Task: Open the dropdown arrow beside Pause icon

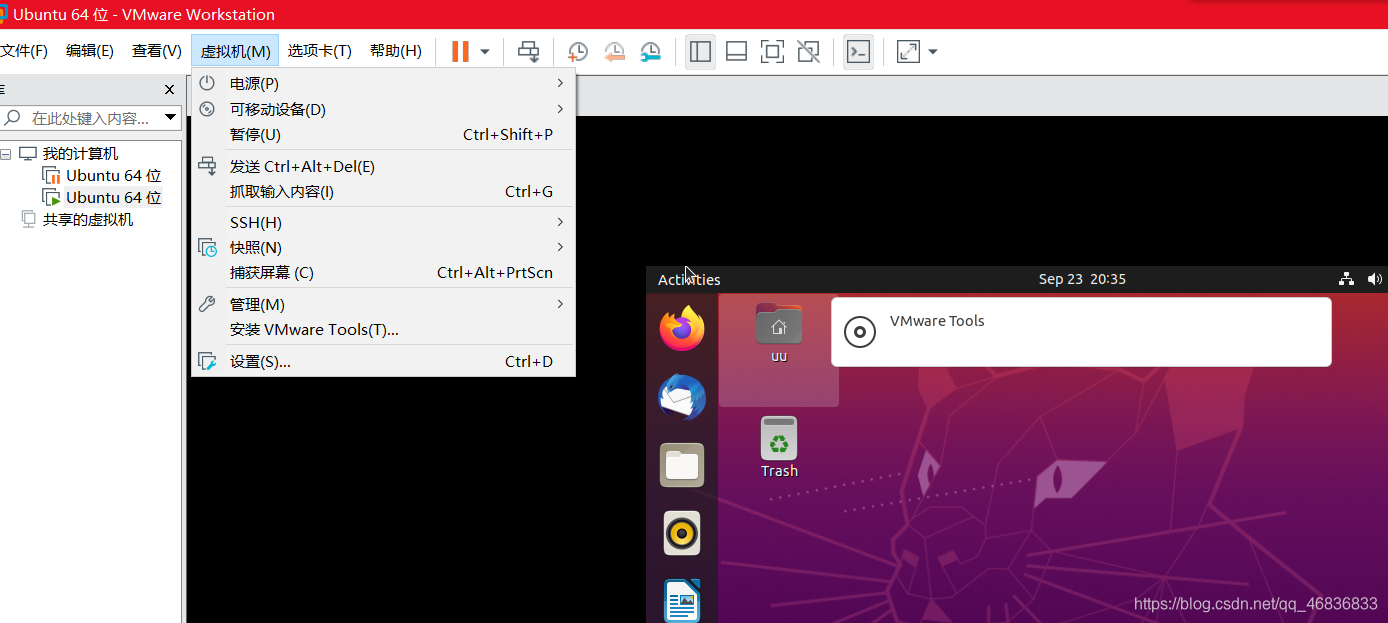Action: [x=485, y=52]
